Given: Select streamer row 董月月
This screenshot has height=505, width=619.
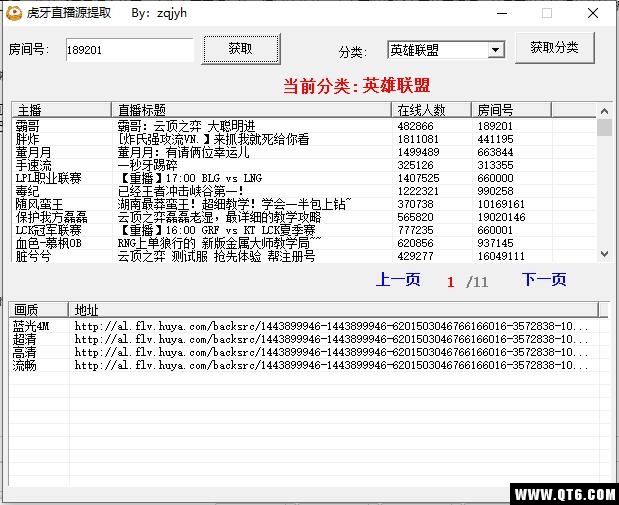Looking at the screenshot, I should click(x=304, y=152).
